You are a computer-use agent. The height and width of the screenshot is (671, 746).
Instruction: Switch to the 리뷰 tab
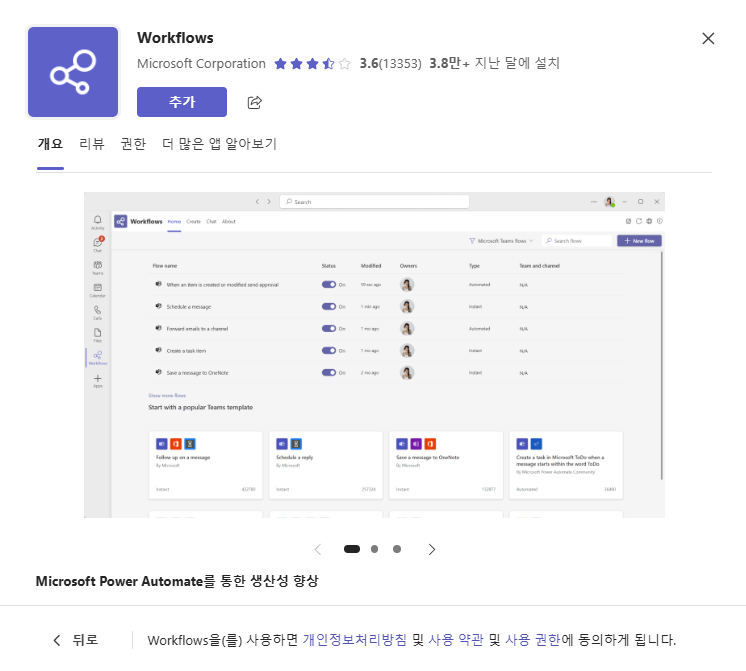point(91,144)
